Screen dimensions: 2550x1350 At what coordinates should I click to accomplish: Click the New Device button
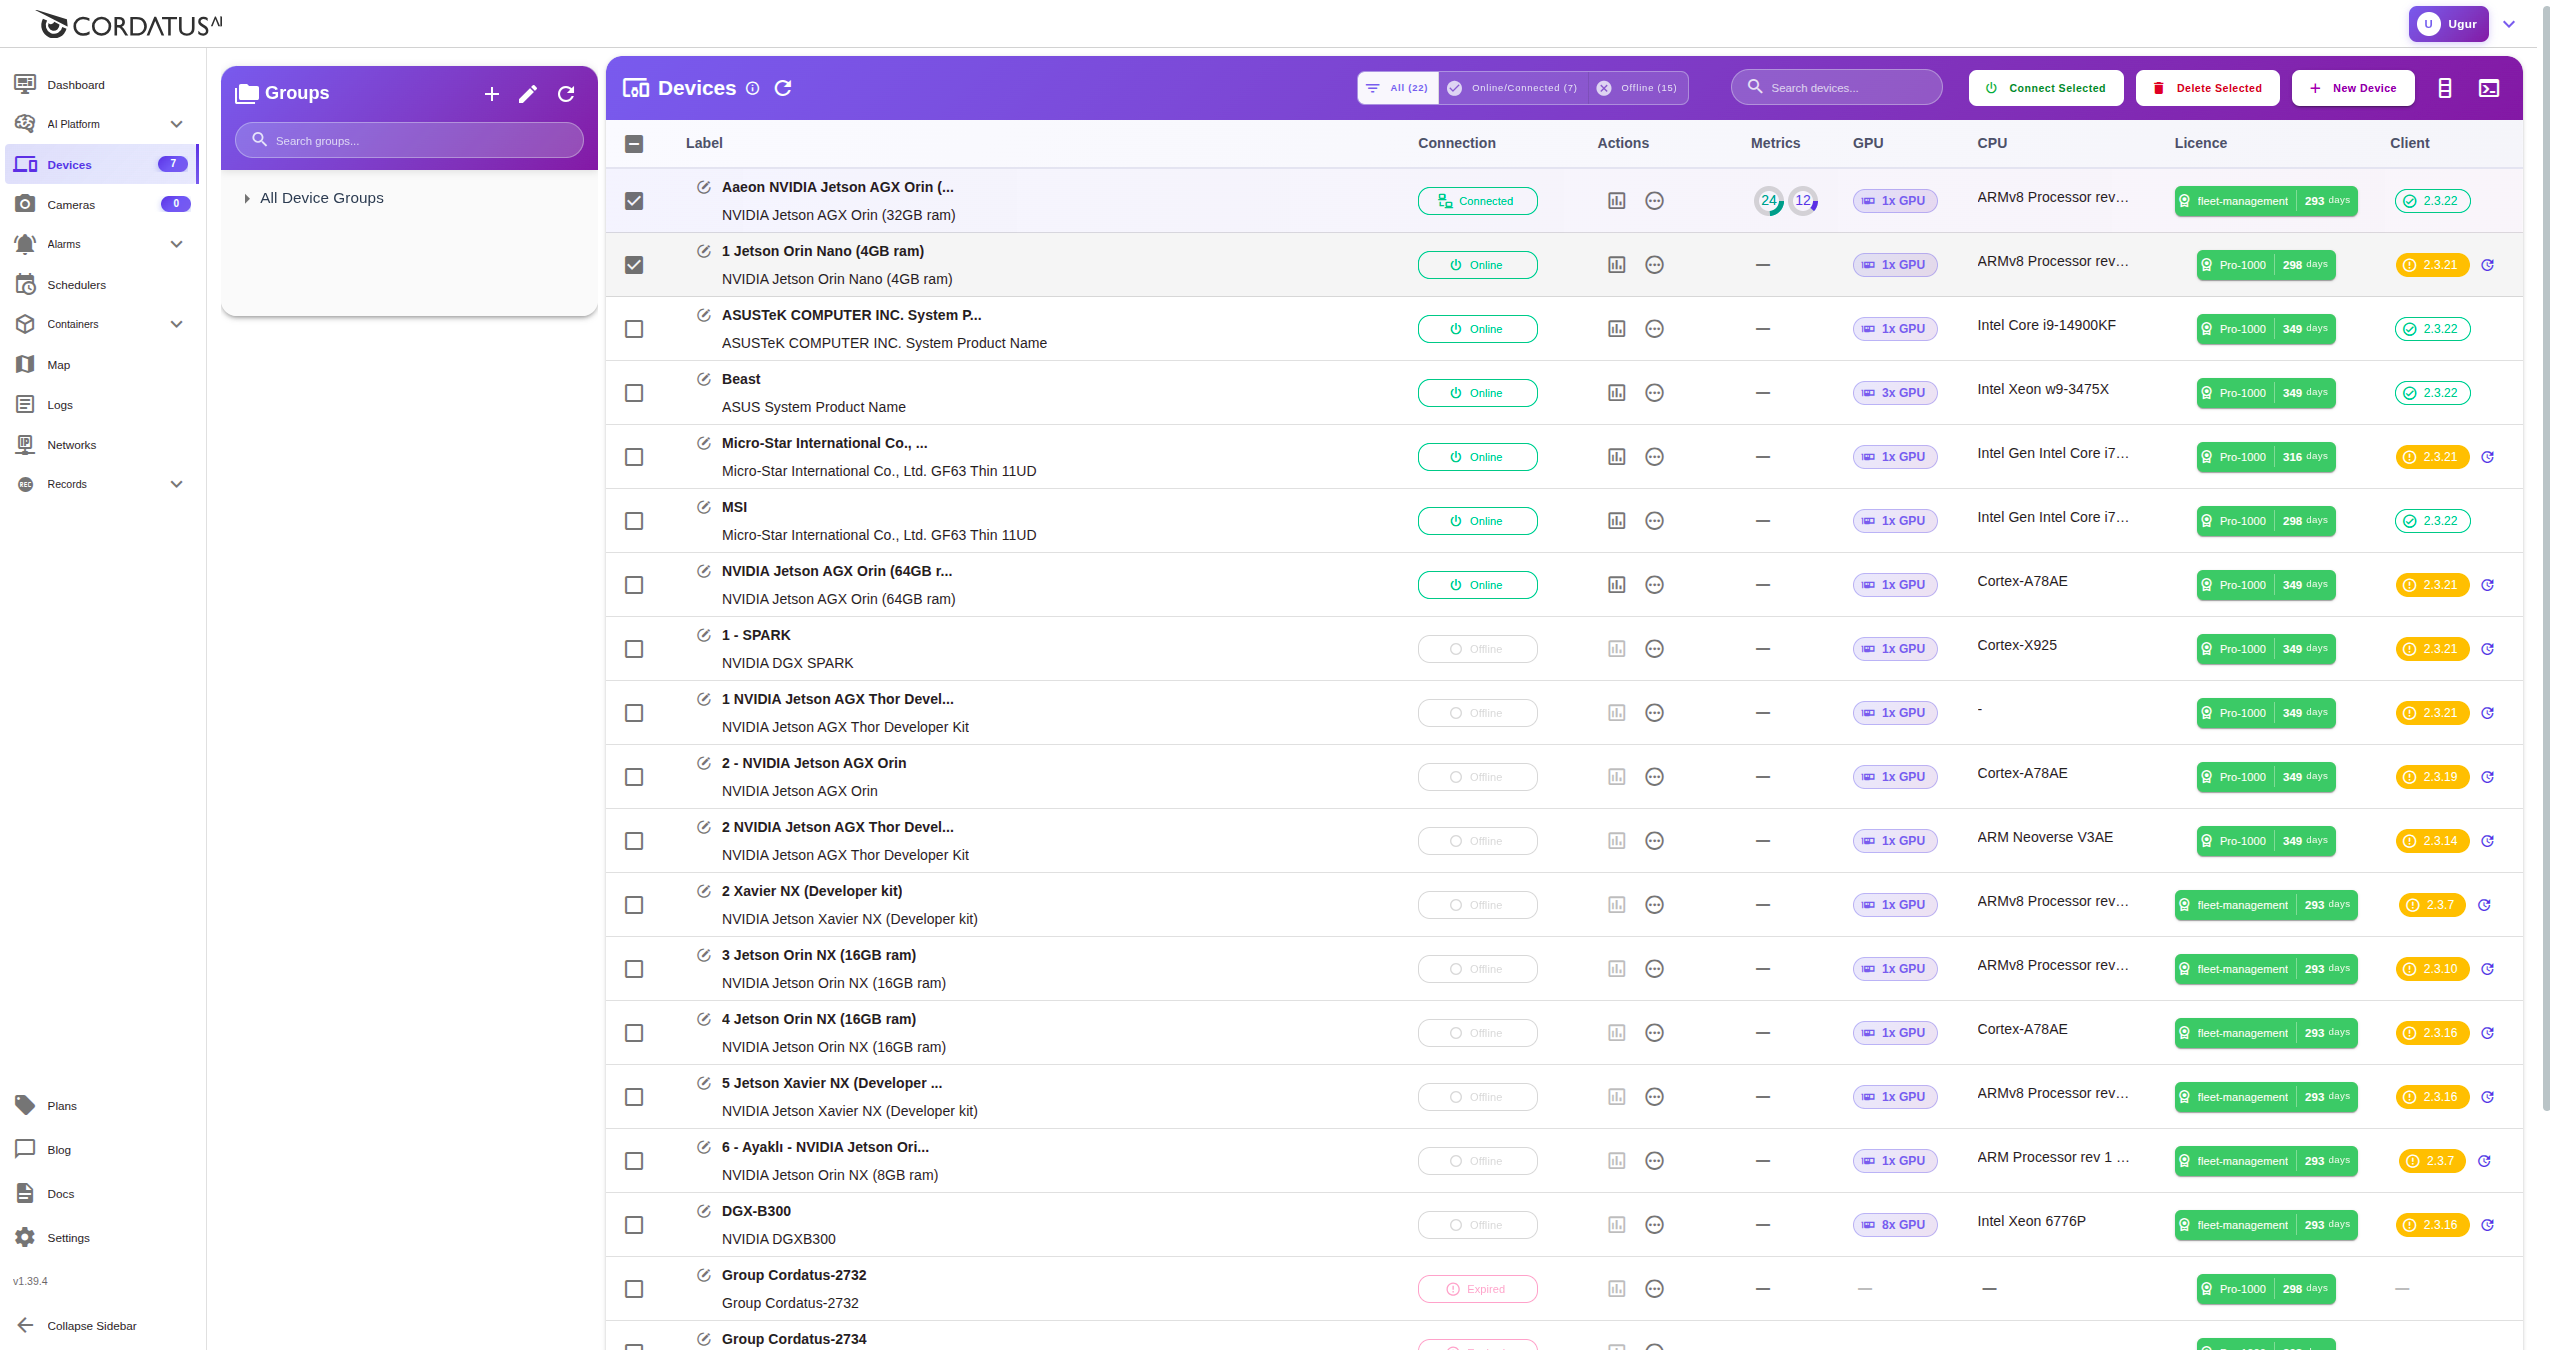coord(2352,88)
